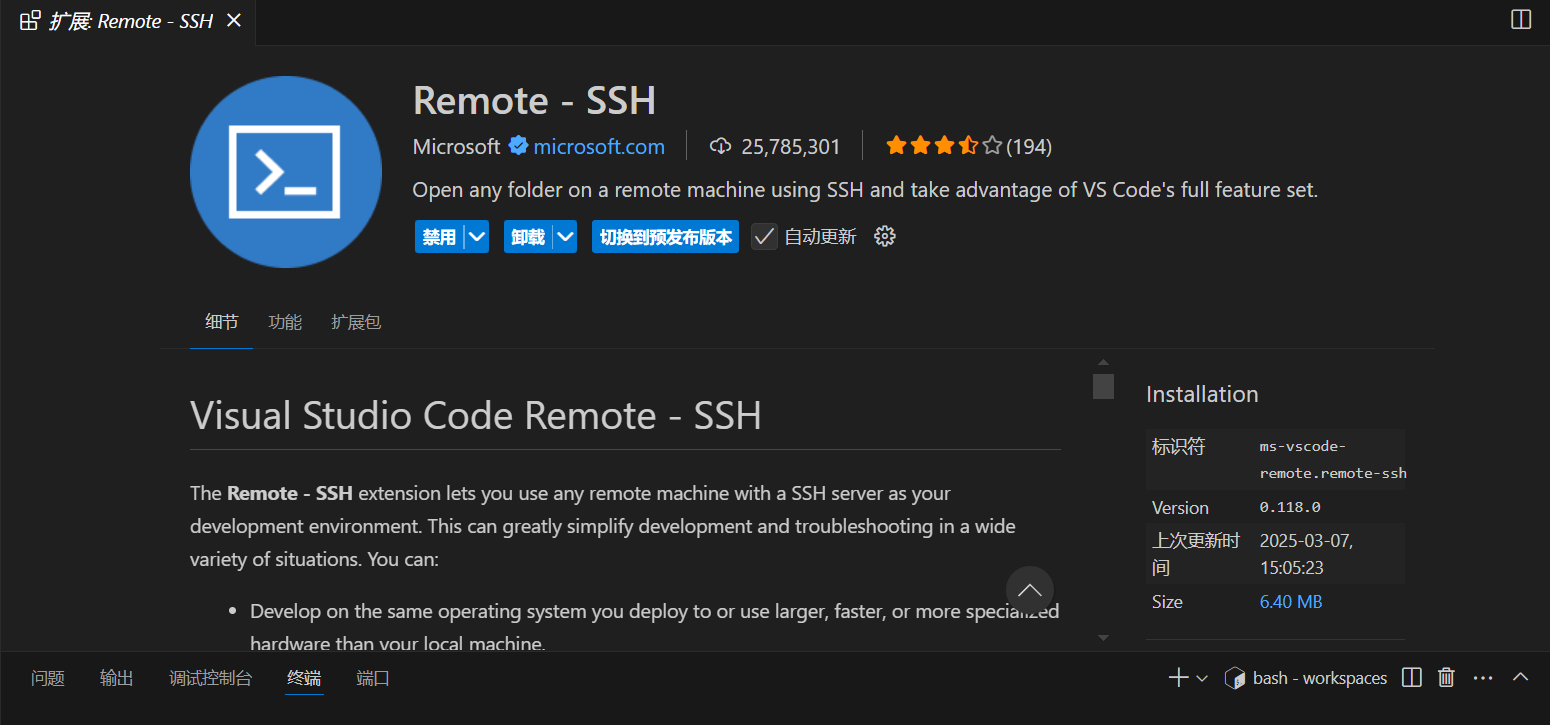Kill terminal with trash icon
Screen dimensions: 1550x725
(x=1446, y=678)
